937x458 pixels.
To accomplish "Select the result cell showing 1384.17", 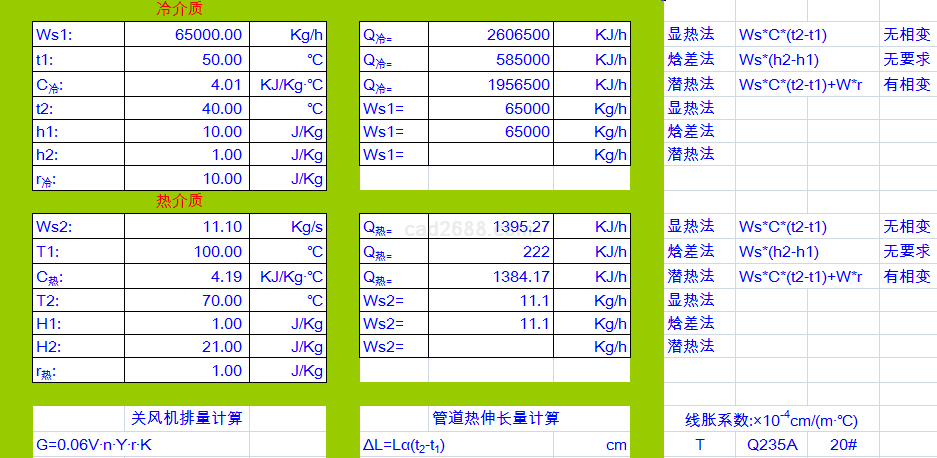I will click(491, 276).
